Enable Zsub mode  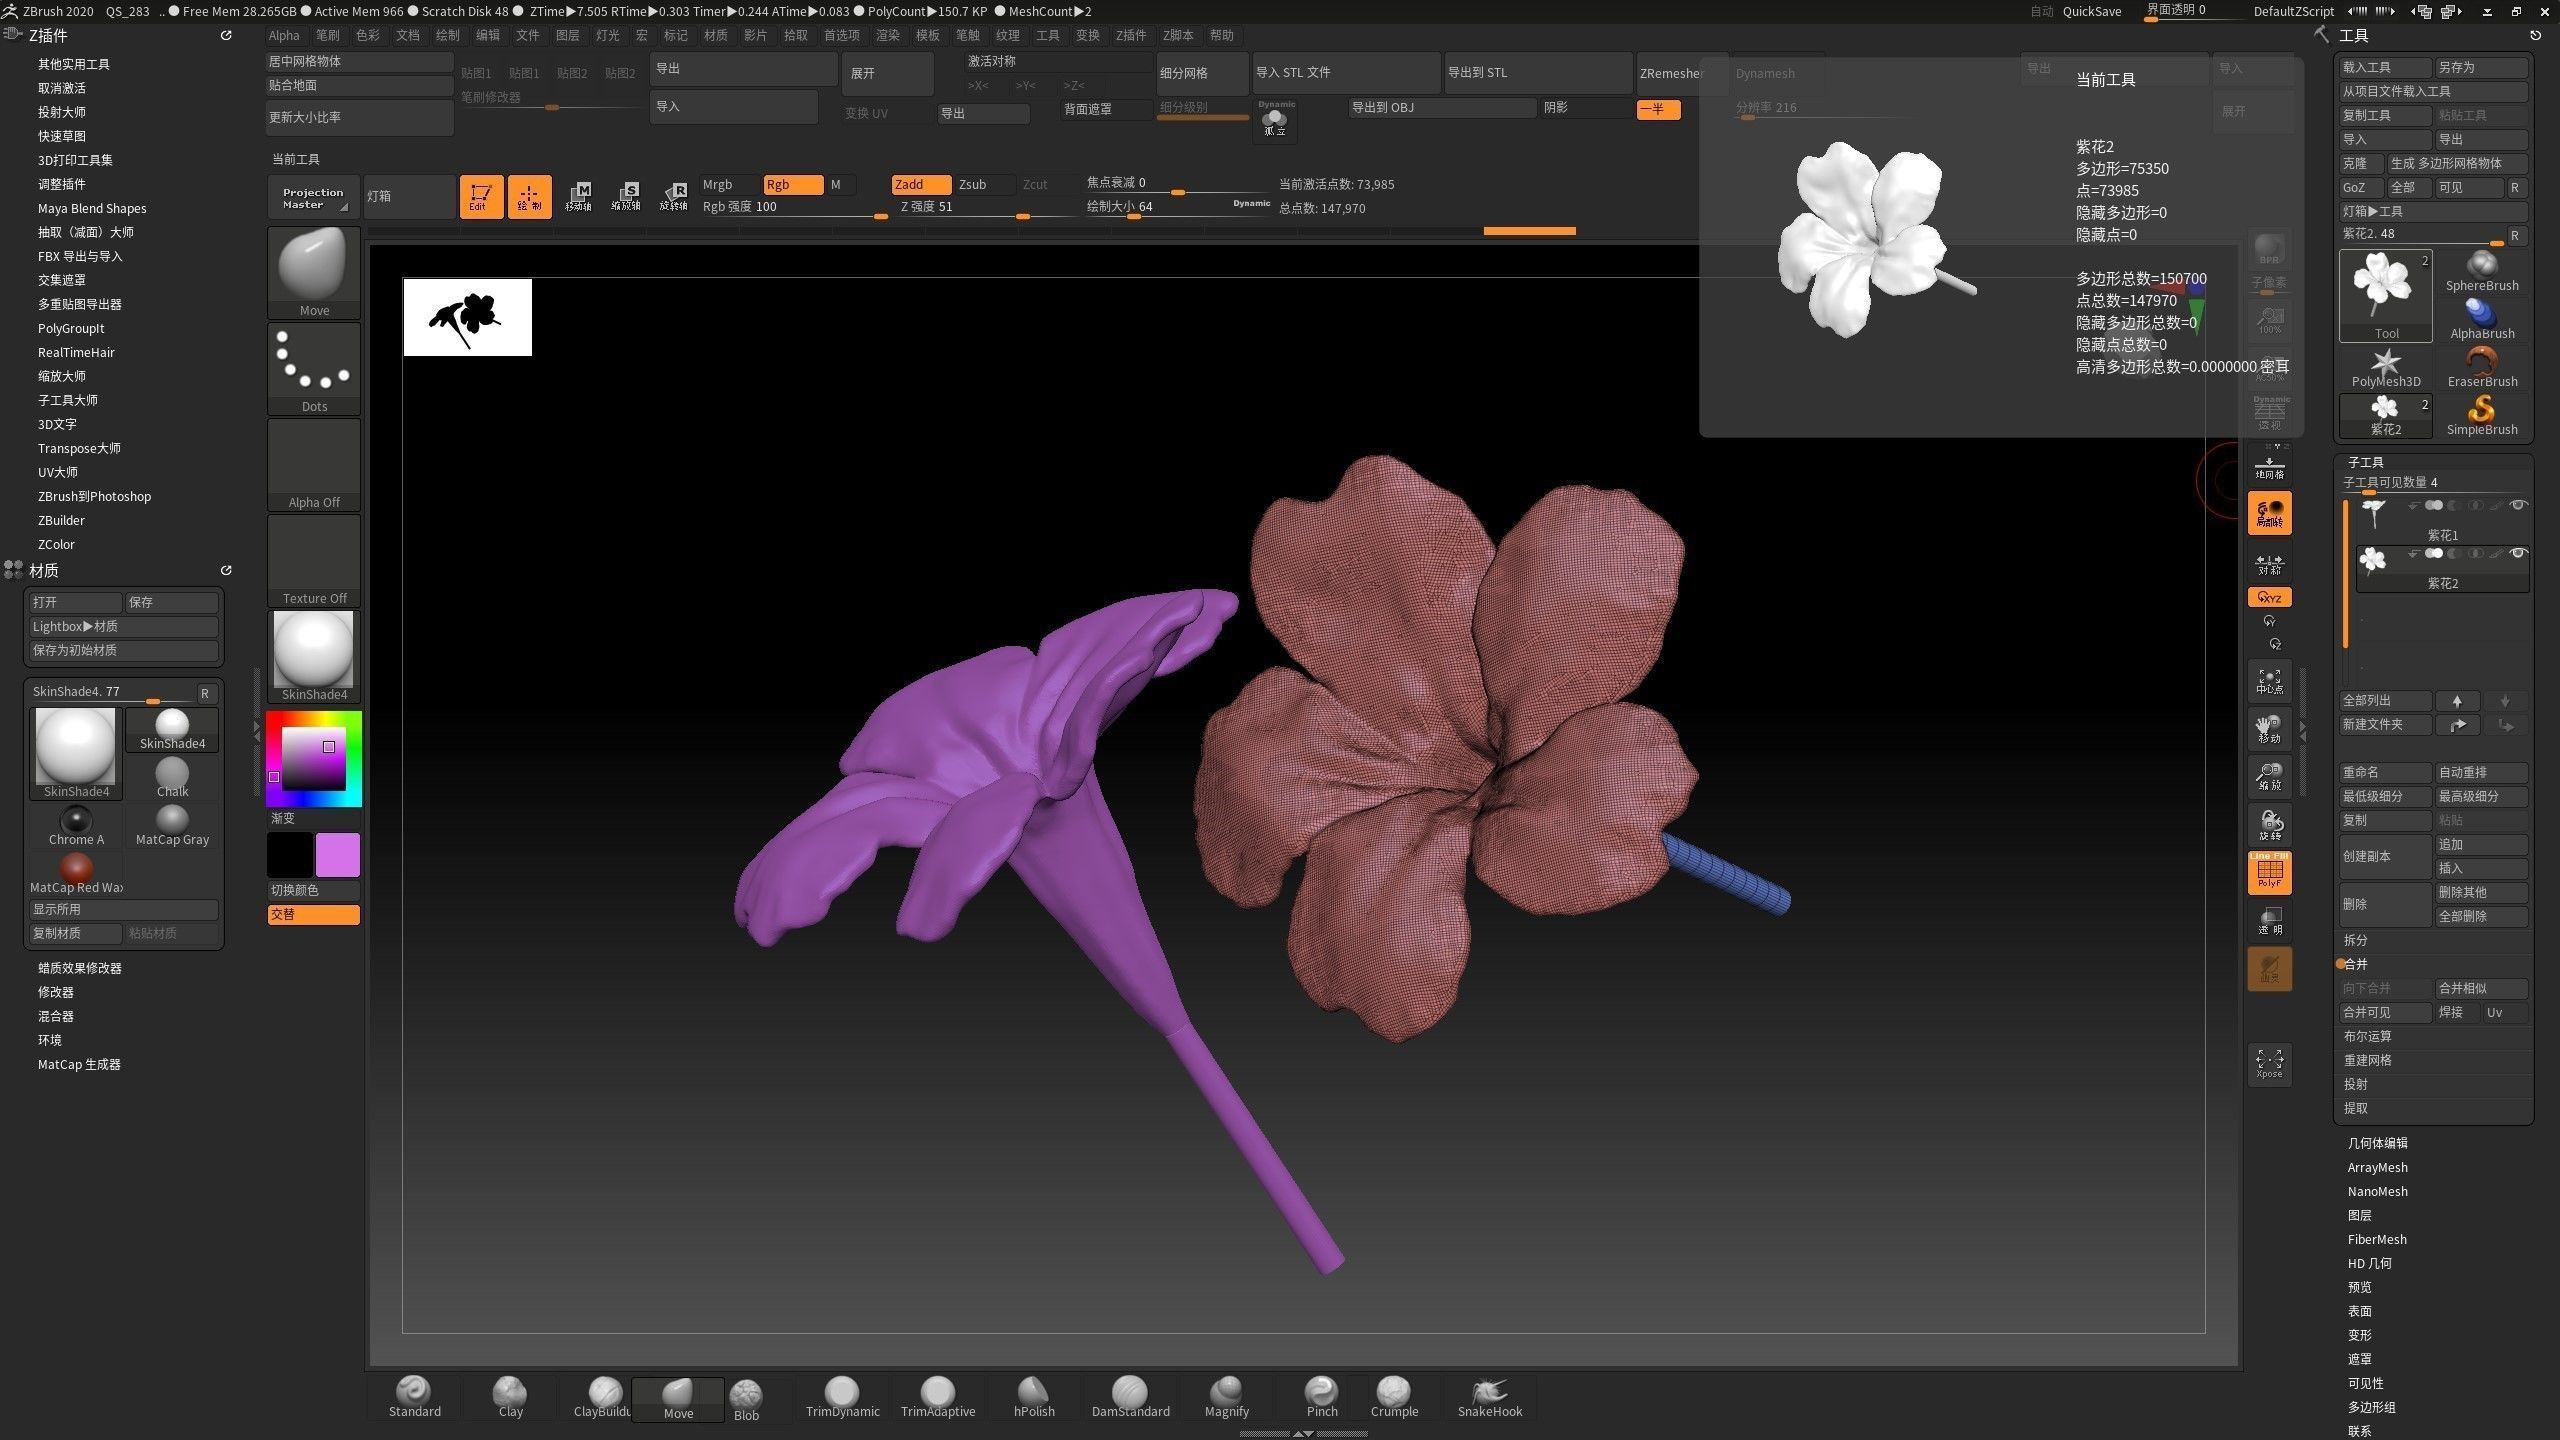(972, 184)
